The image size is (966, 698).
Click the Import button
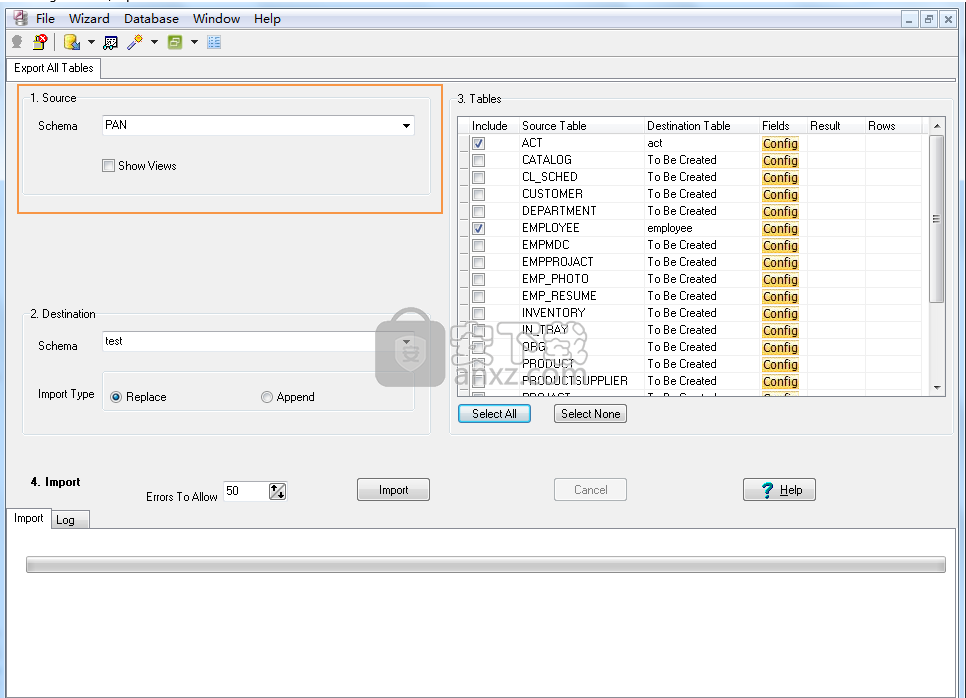point(393,490)
